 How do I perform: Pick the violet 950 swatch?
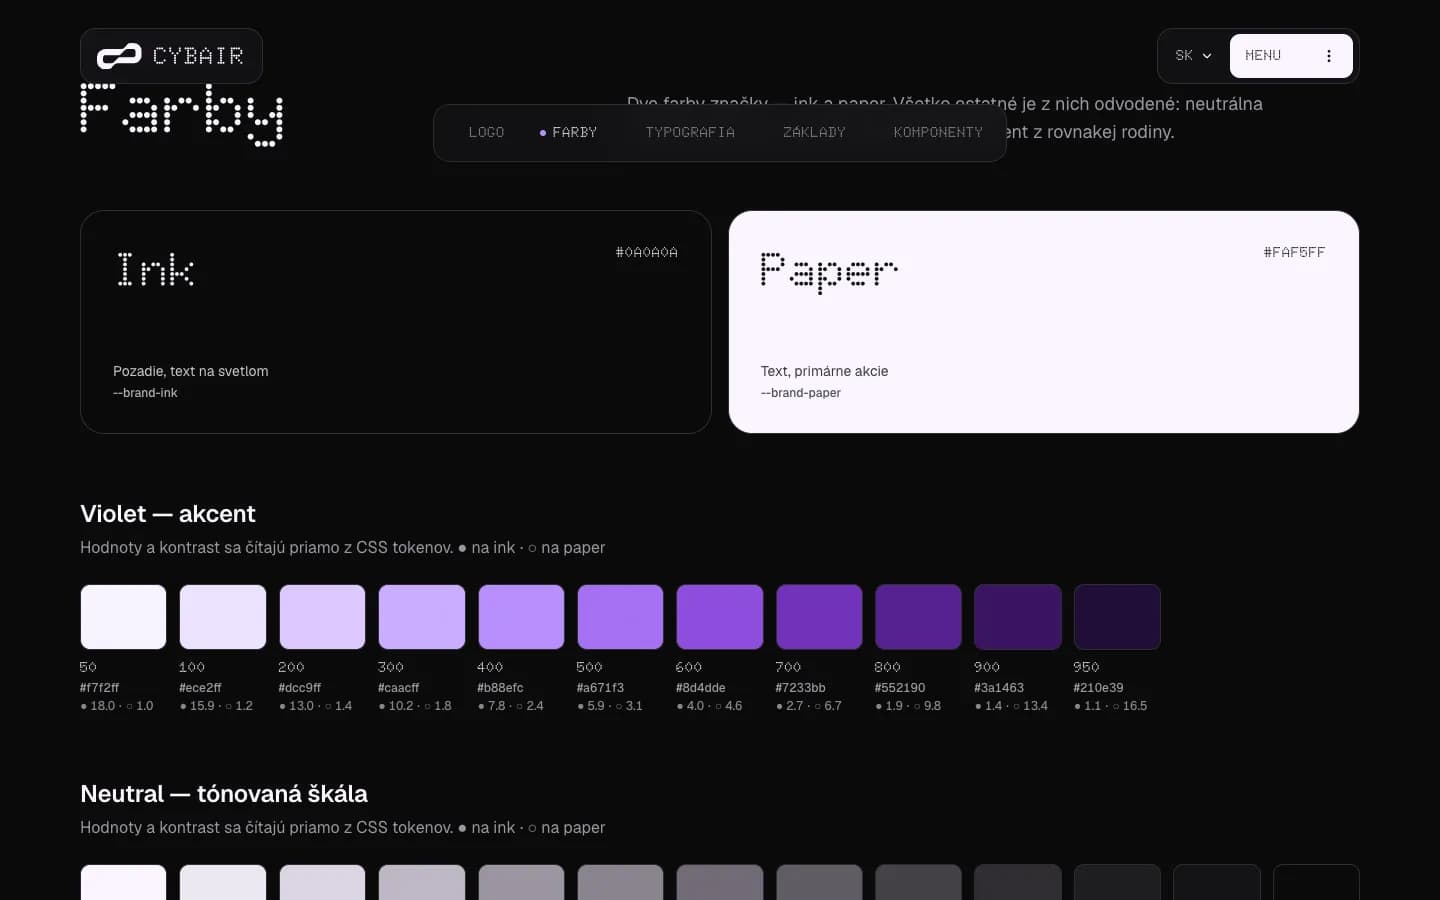1117,617
